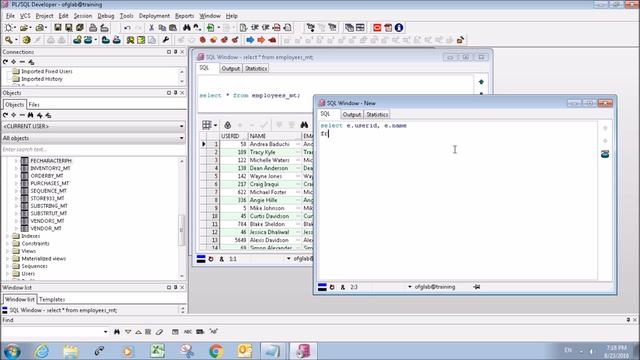Open the Session menu

pyautogui.click(x=82, y=16)
